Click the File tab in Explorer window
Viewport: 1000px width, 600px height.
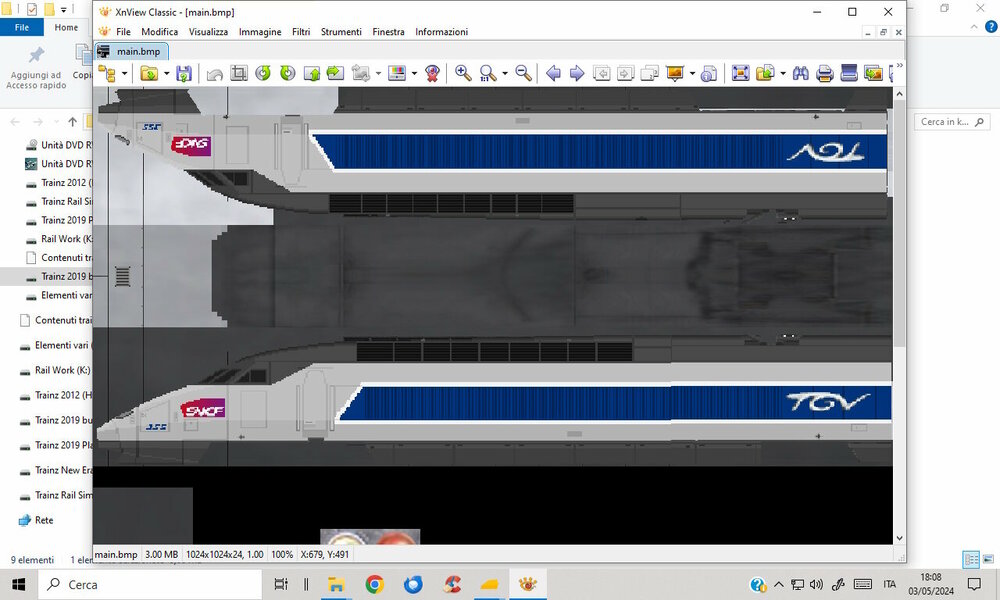pyautogui.click(x=22, y=27)
